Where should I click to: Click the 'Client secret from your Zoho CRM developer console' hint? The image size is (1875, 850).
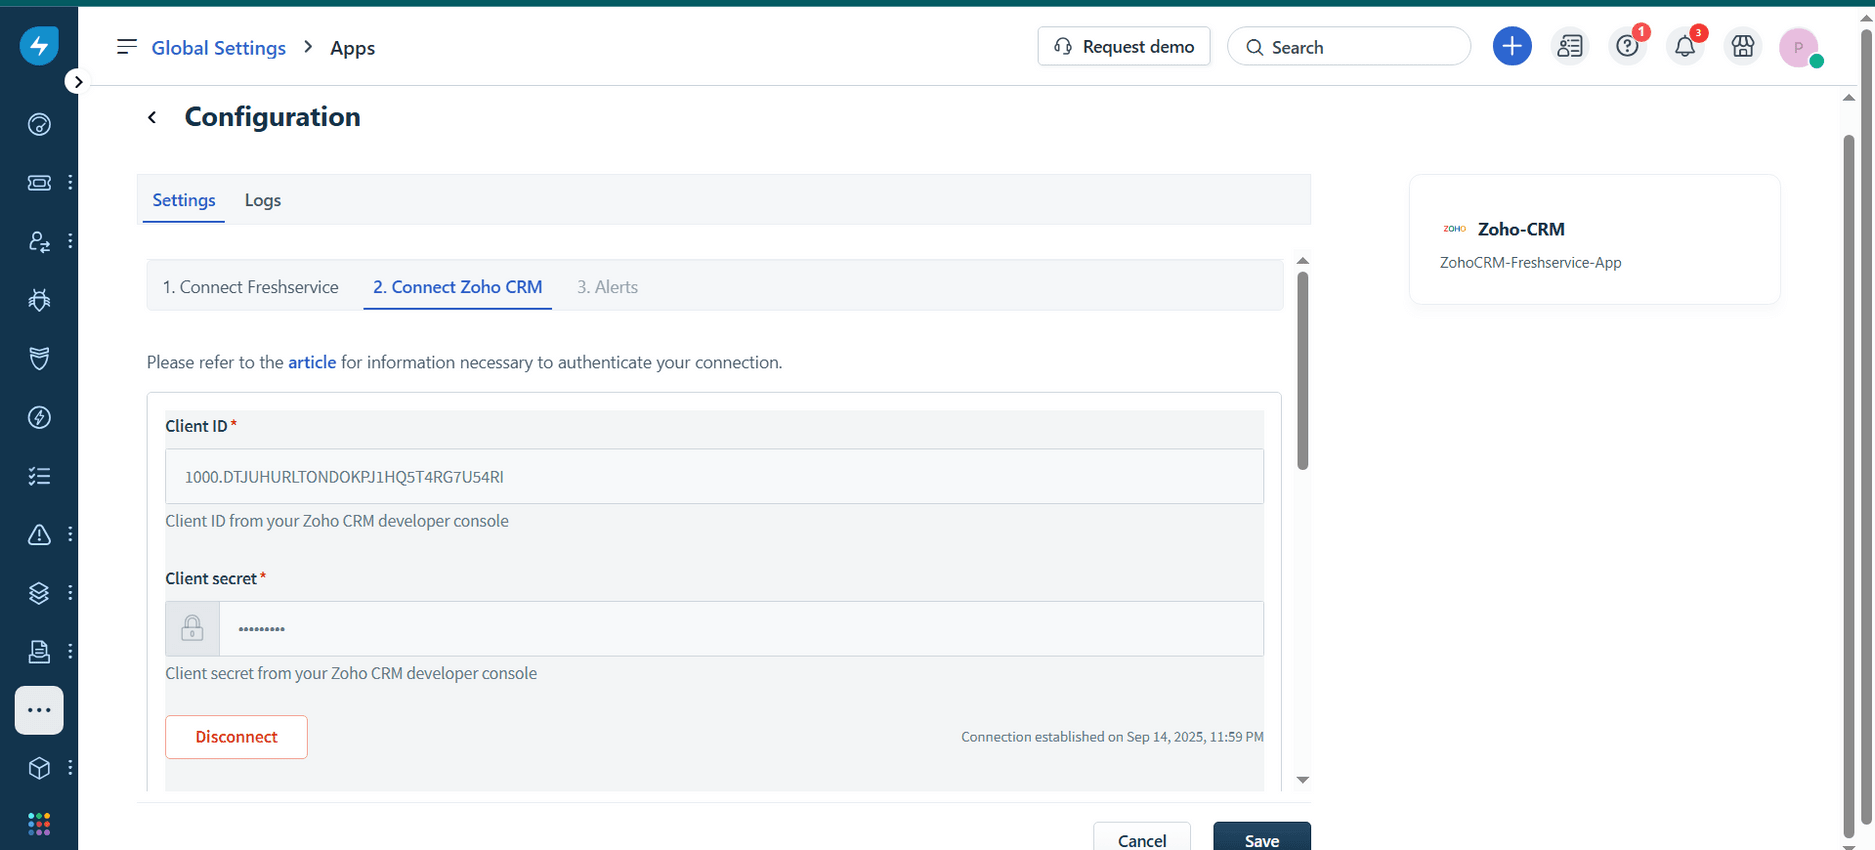coord(351,674)
